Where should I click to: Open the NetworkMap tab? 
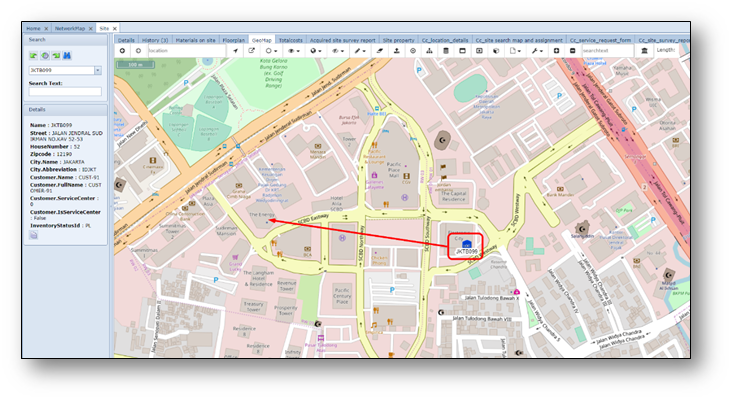70,29
